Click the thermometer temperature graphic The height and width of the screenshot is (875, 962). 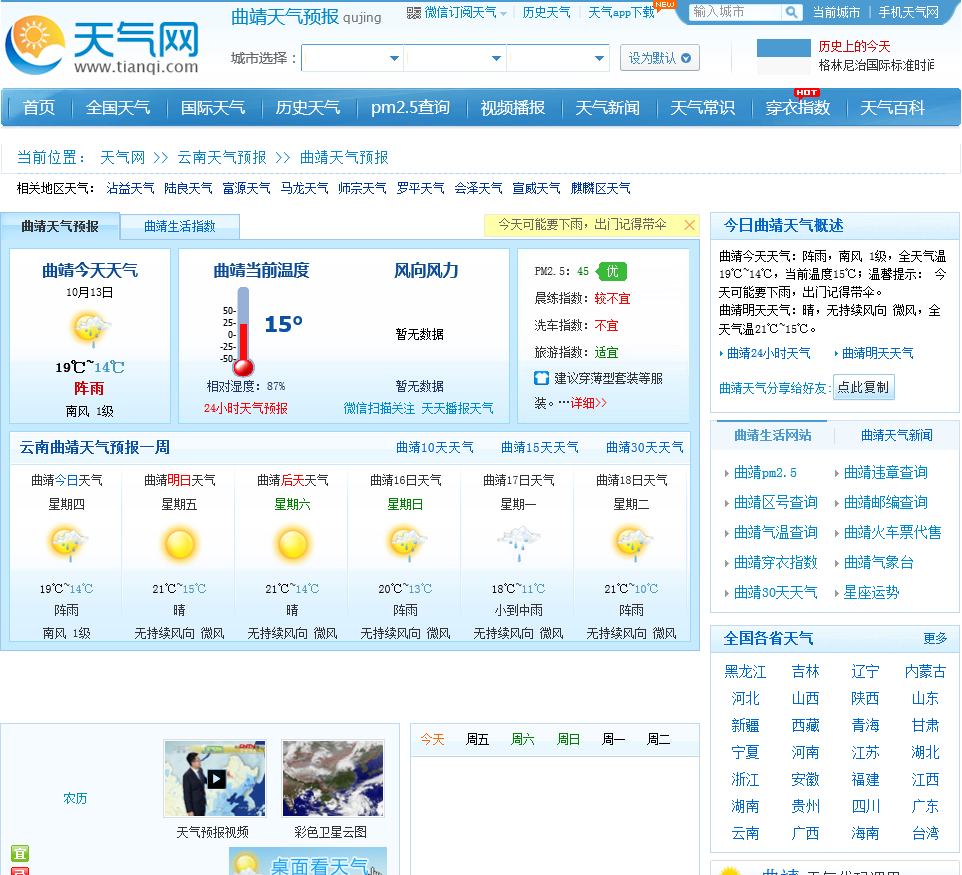[242, 332]
